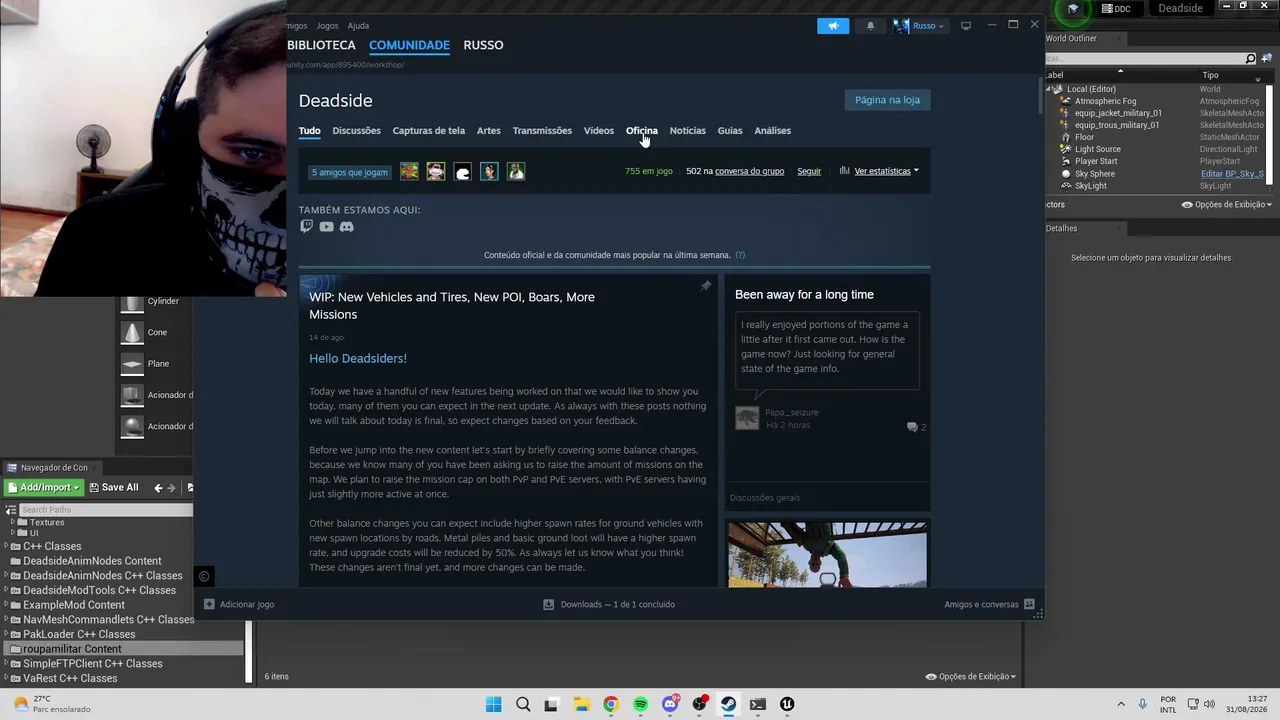This screenshot has width=1280, height=720.
Task: Open World Outliner Opções de Exibição dropdown
Action: [1227, 205]
